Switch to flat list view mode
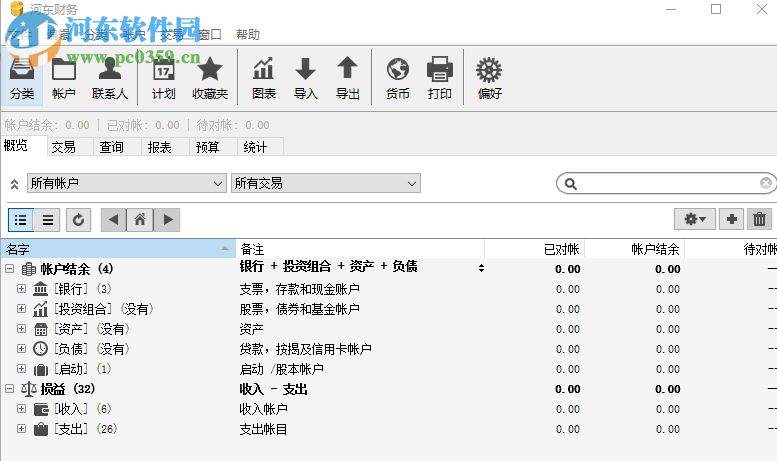This screenshot has width=777, height=461. click(48, 220)
